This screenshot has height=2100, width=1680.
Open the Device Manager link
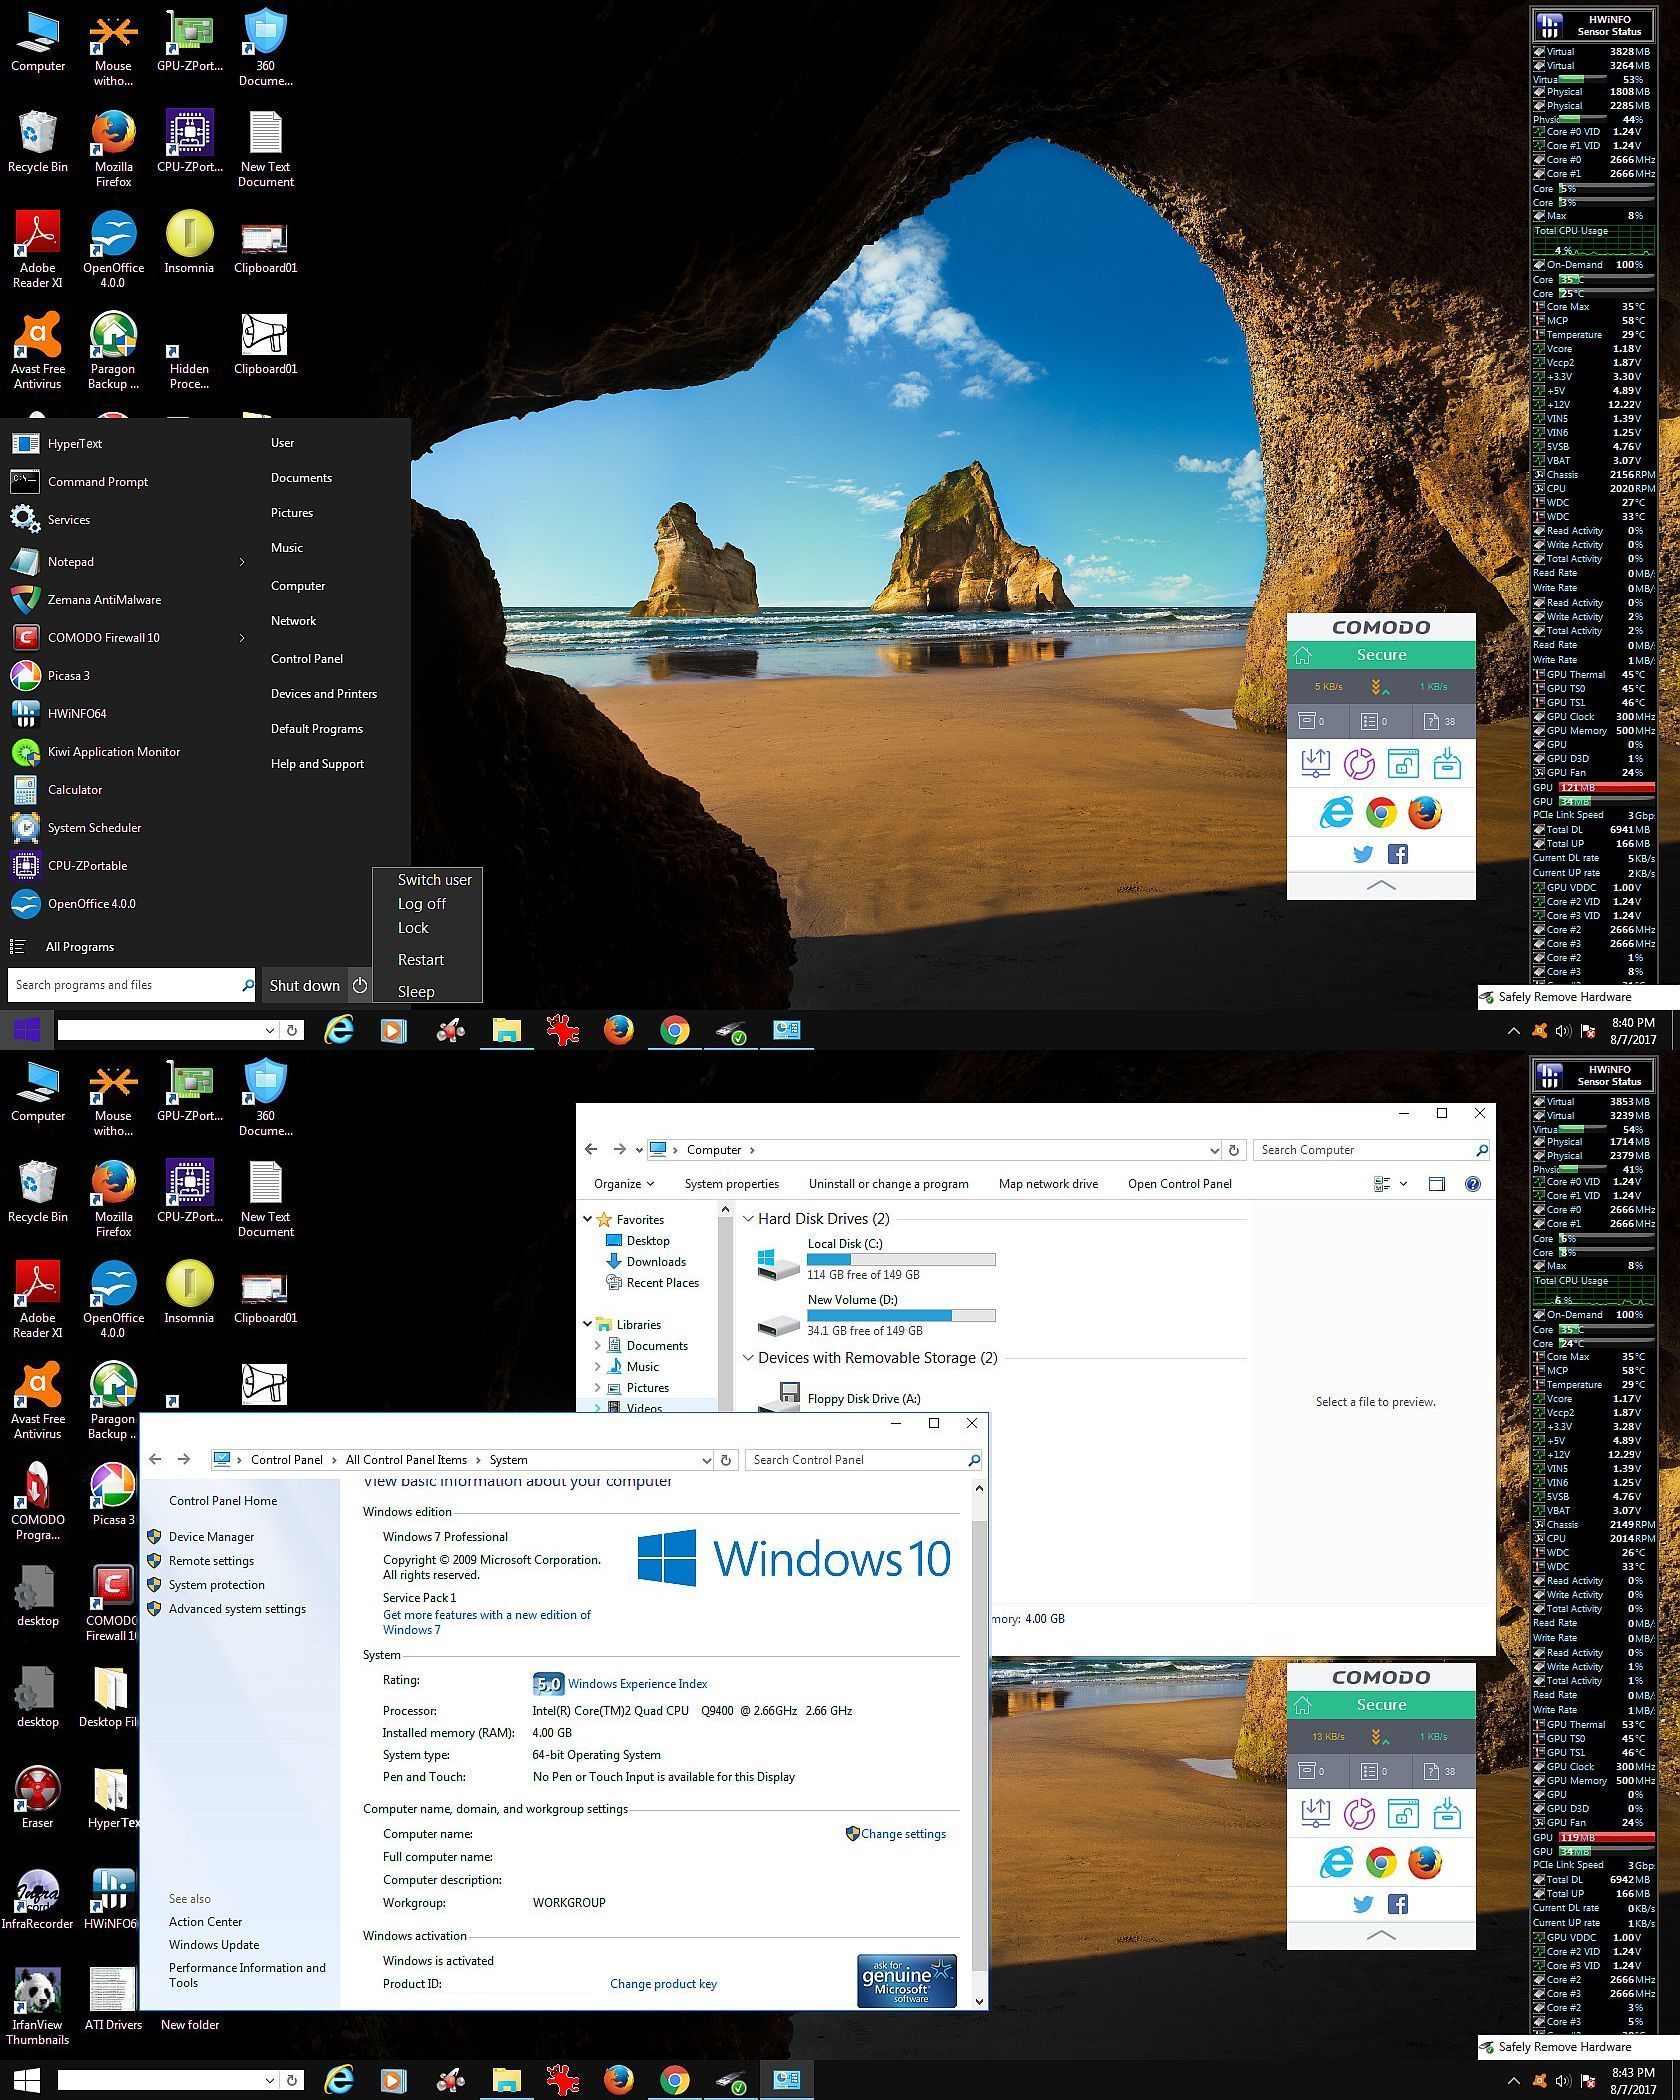pyautogui.click(x=211, y=1537)
